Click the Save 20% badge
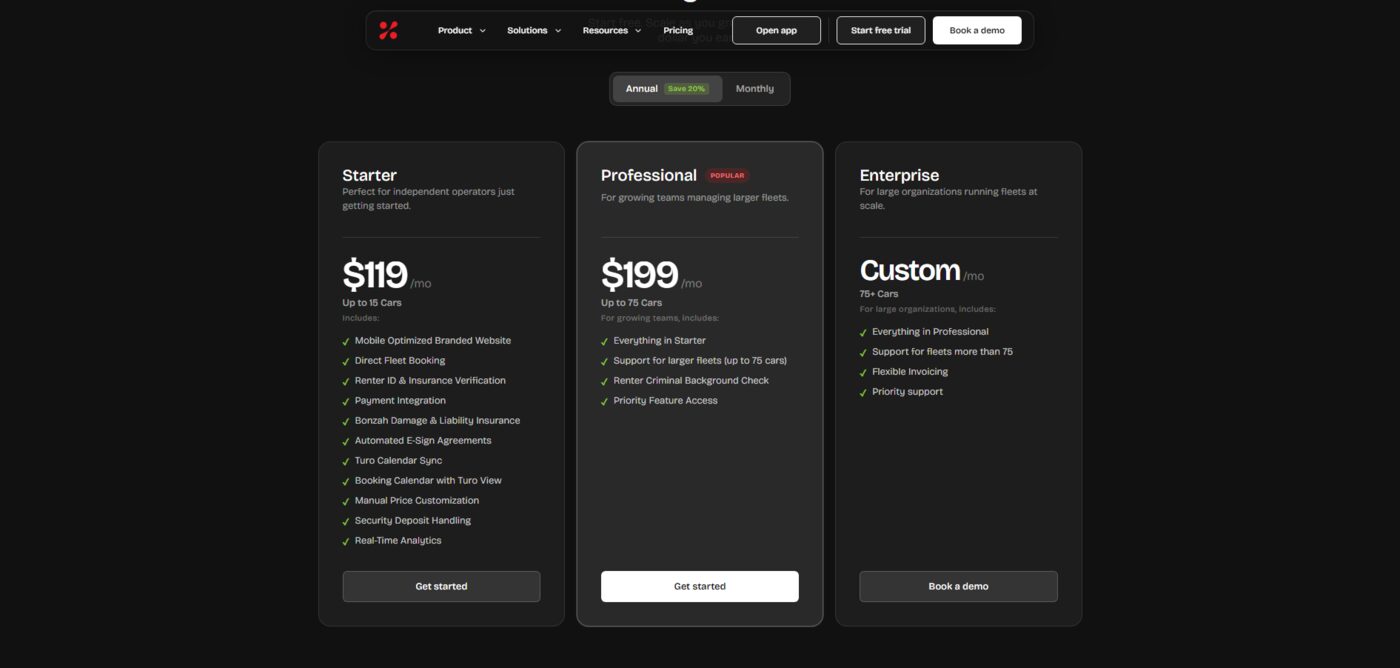The height and width of the screenshot is (668, 1400). click(x=687, y=88)
